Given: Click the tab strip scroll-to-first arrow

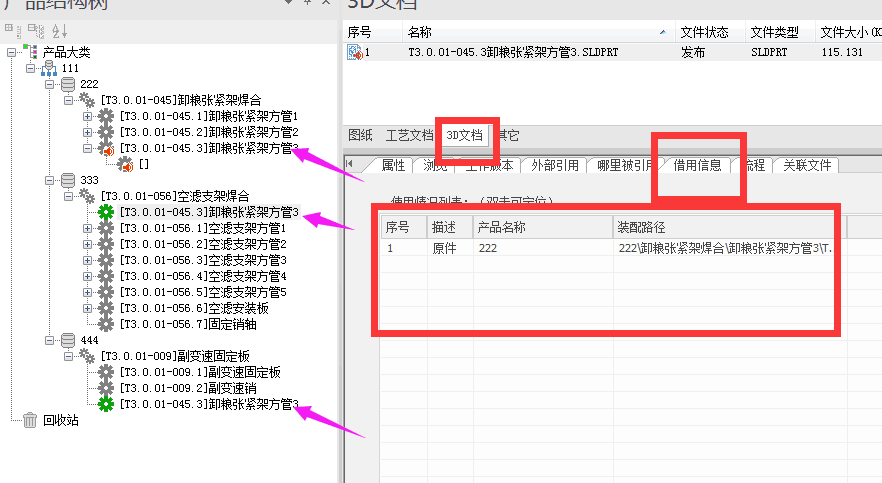Looking at the screenshot, I should pyautogui.click(x=349, y=164).
